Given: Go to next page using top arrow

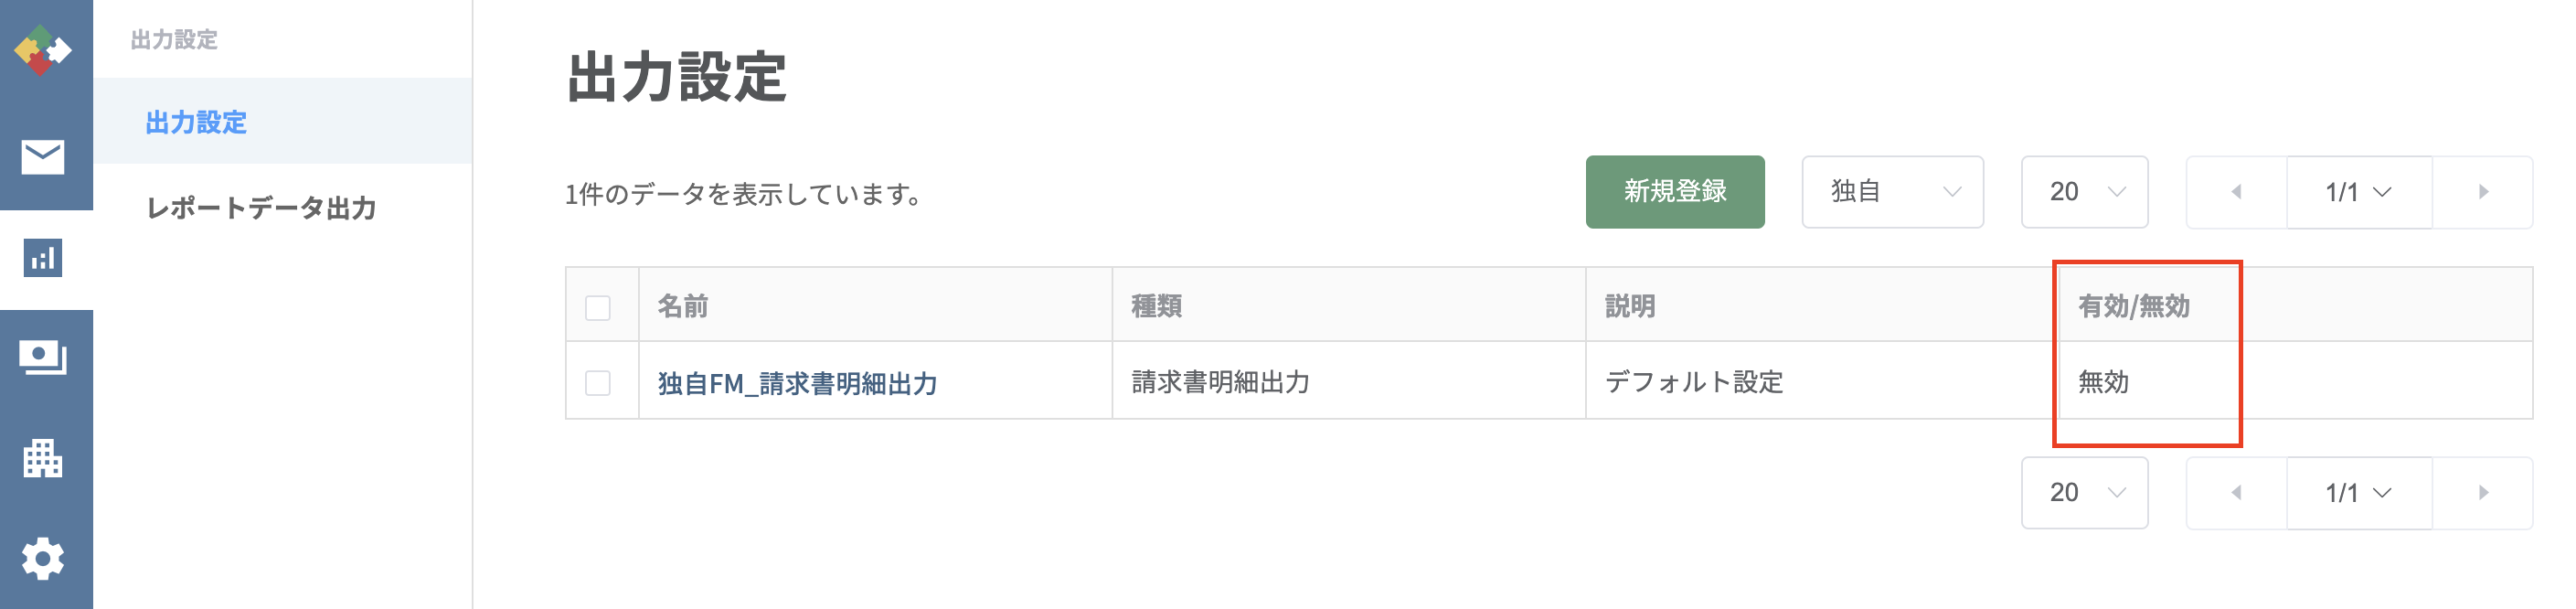Looking at the screenshot, I should tap(2483, 192).
